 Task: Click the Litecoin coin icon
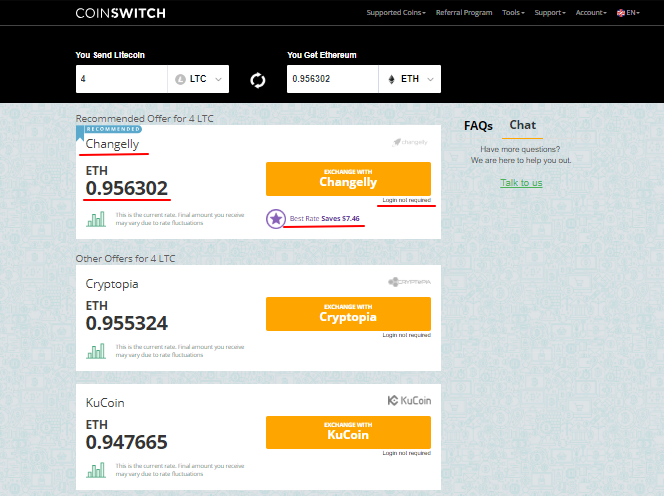pos(180,79)
